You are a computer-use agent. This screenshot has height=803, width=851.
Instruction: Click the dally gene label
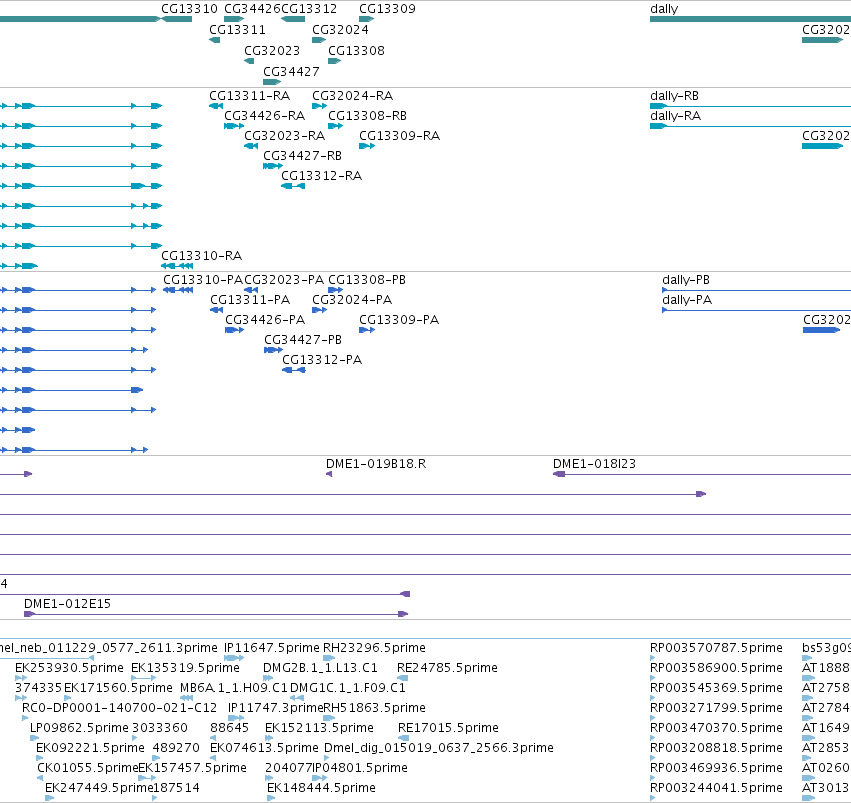pos(664,9)
